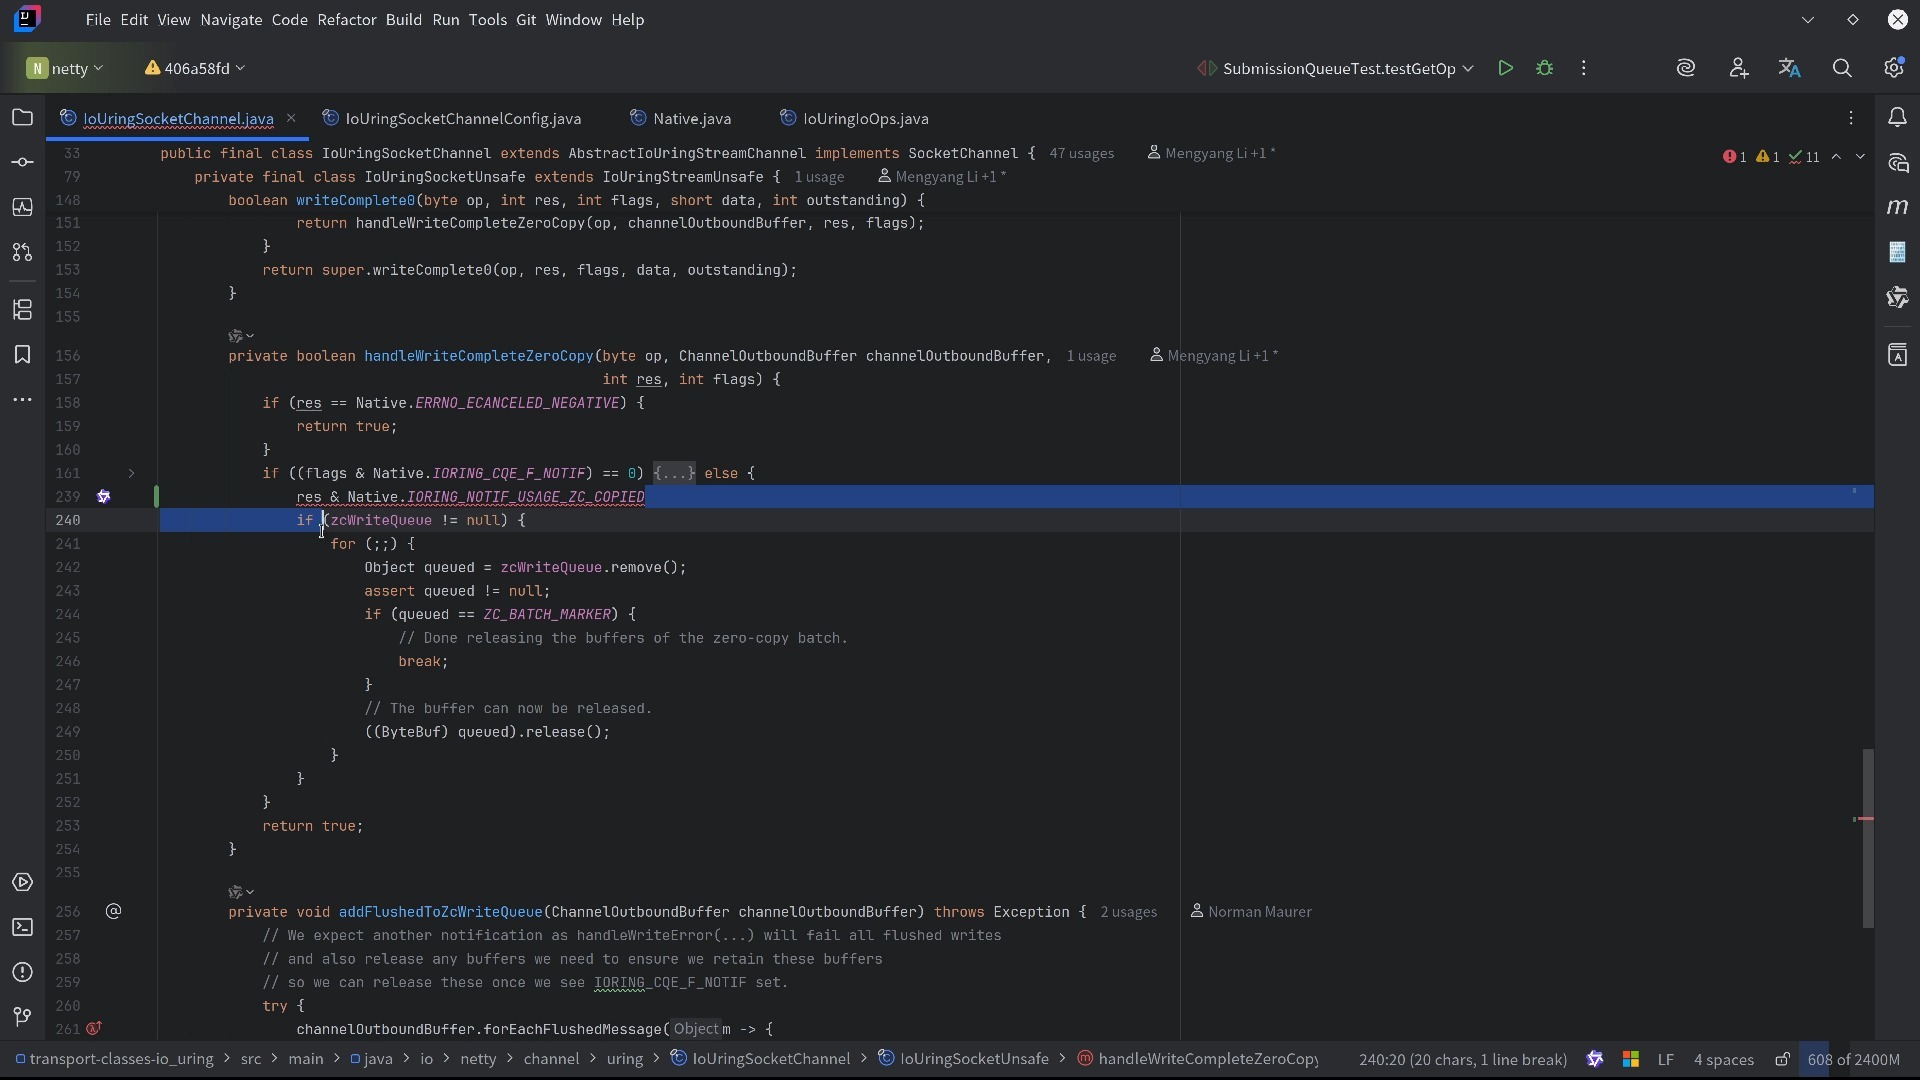Viewport: 1920px width, 1080px height.
Task: Open Code With Me user icon
Action: tap(1738, 68)
